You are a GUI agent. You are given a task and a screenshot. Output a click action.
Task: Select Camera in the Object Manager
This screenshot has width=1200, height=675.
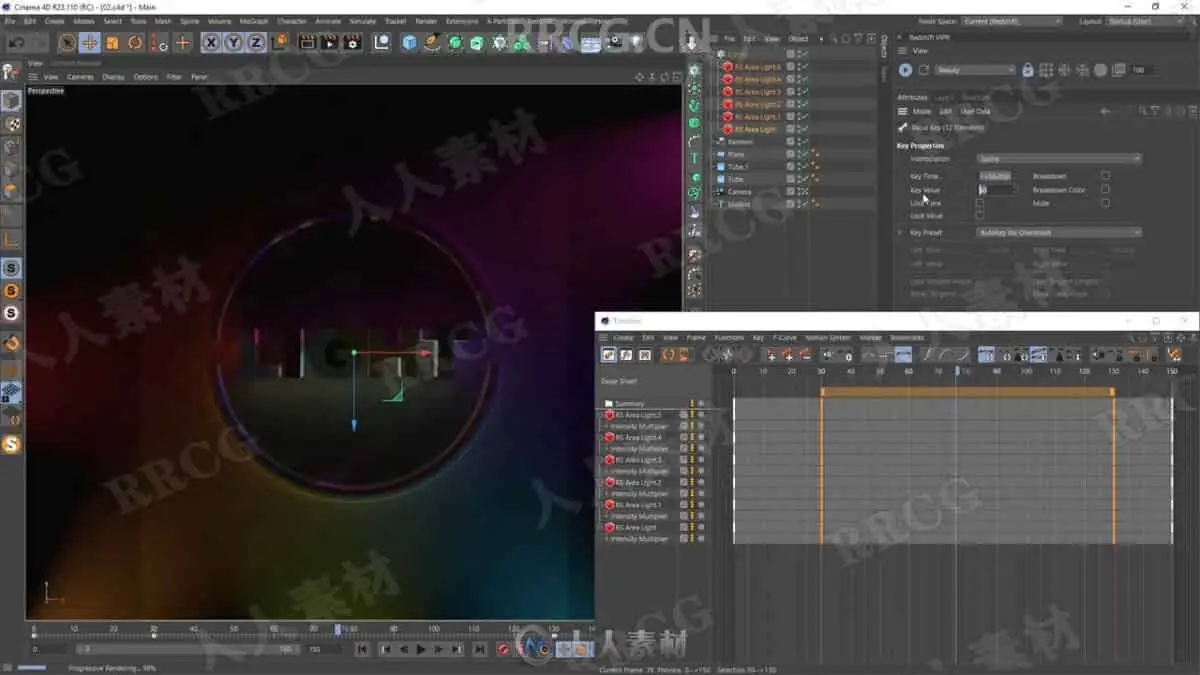point(739,192)
